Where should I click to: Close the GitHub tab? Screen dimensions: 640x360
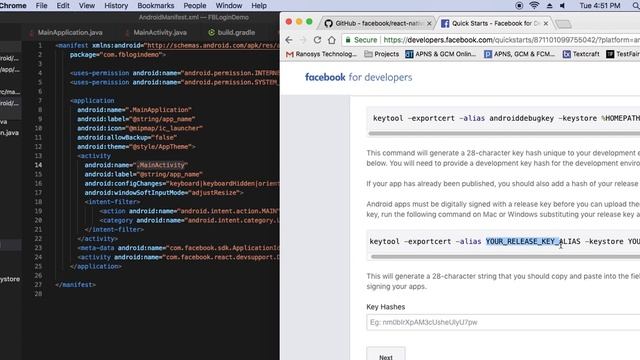(429, 24)
